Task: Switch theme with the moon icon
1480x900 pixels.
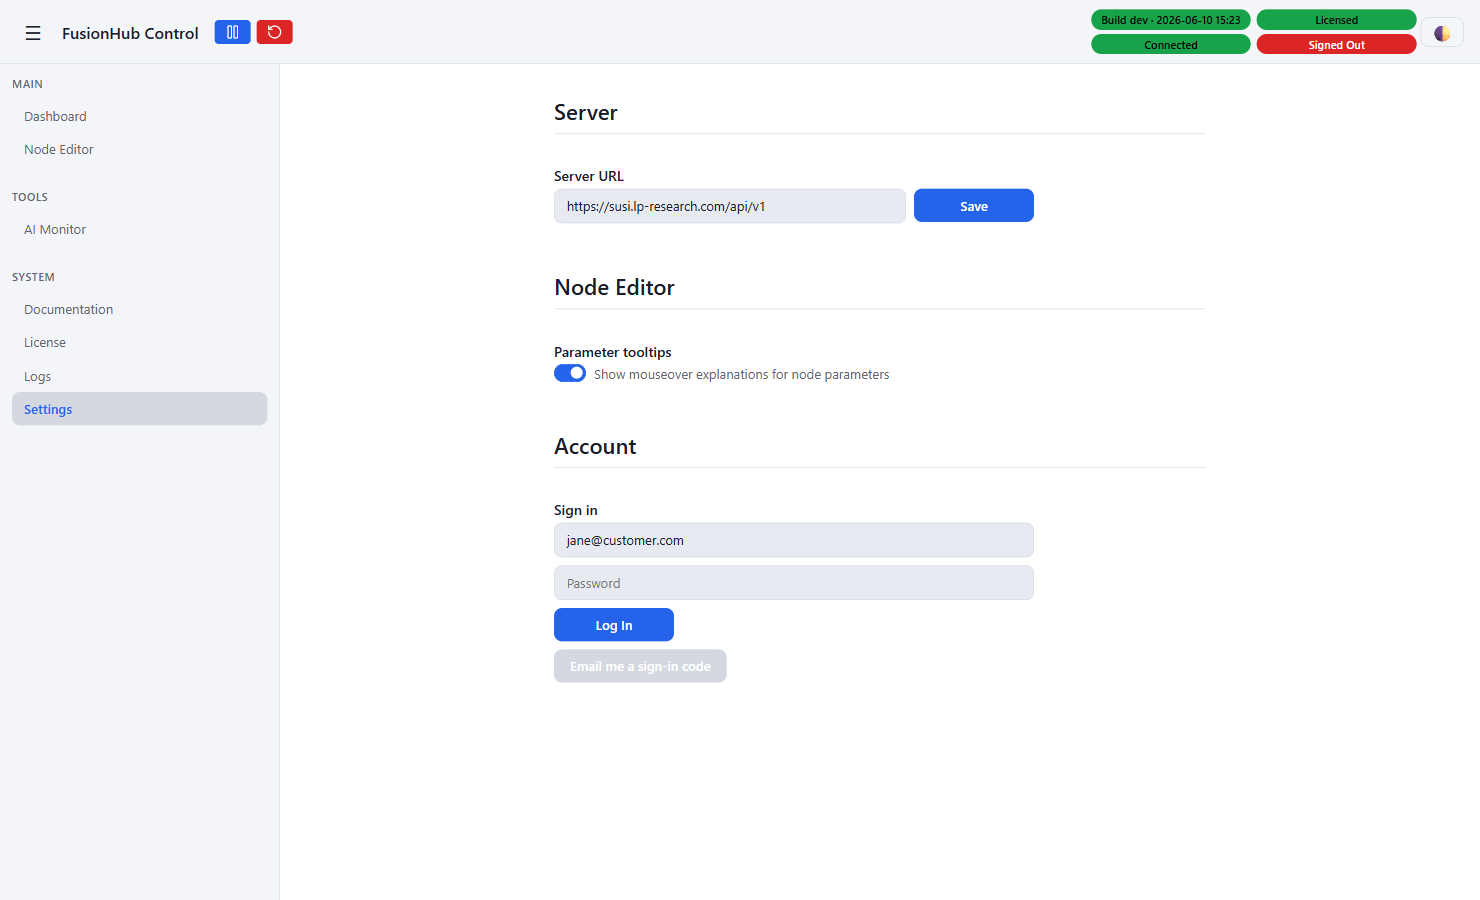Action: (1442, 33)
